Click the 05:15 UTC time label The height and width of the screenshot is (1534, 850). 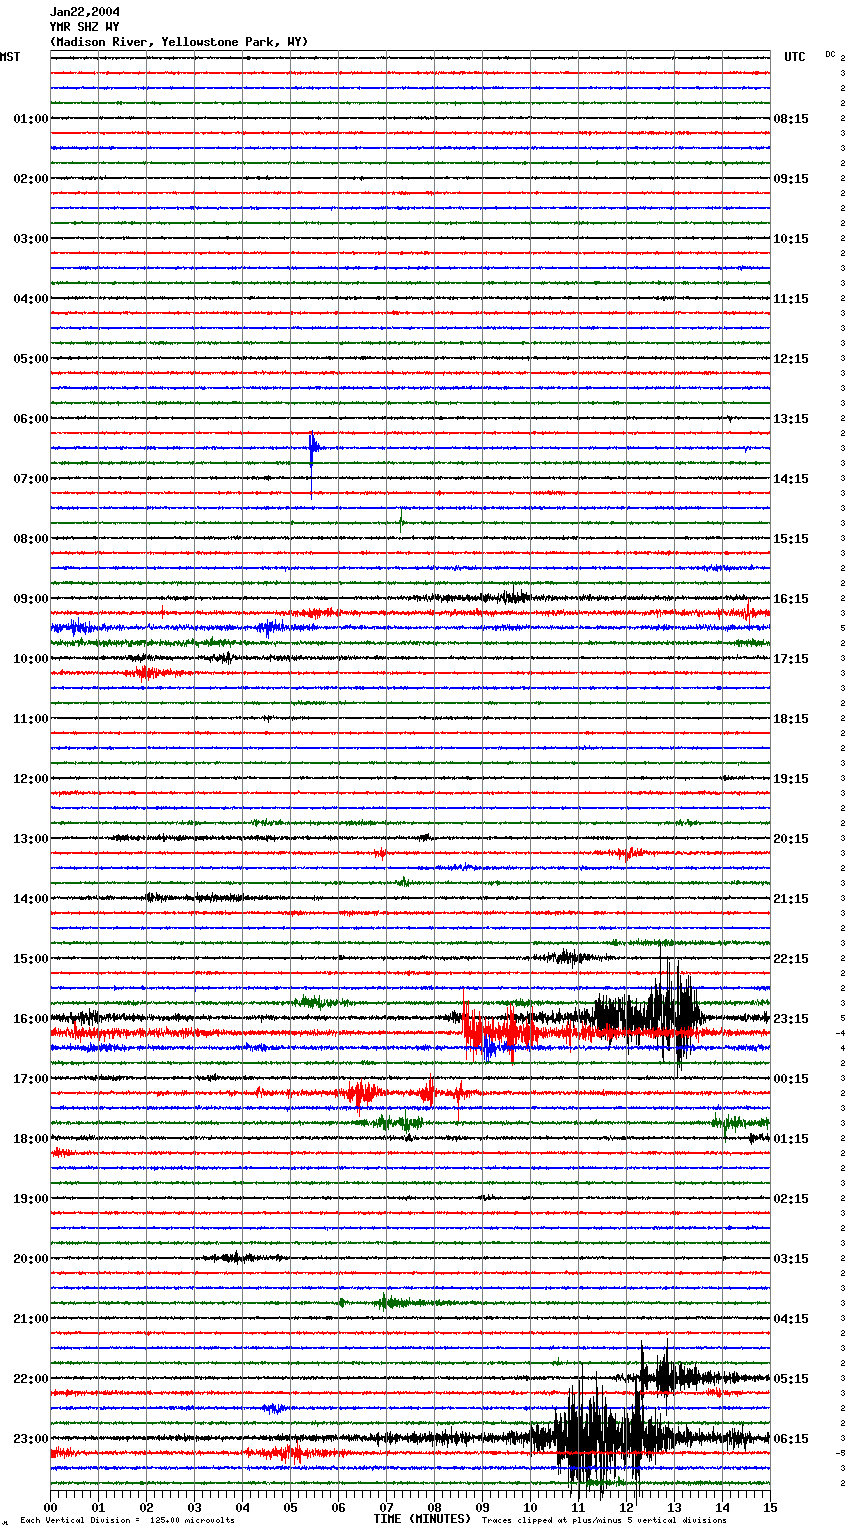791,1379
